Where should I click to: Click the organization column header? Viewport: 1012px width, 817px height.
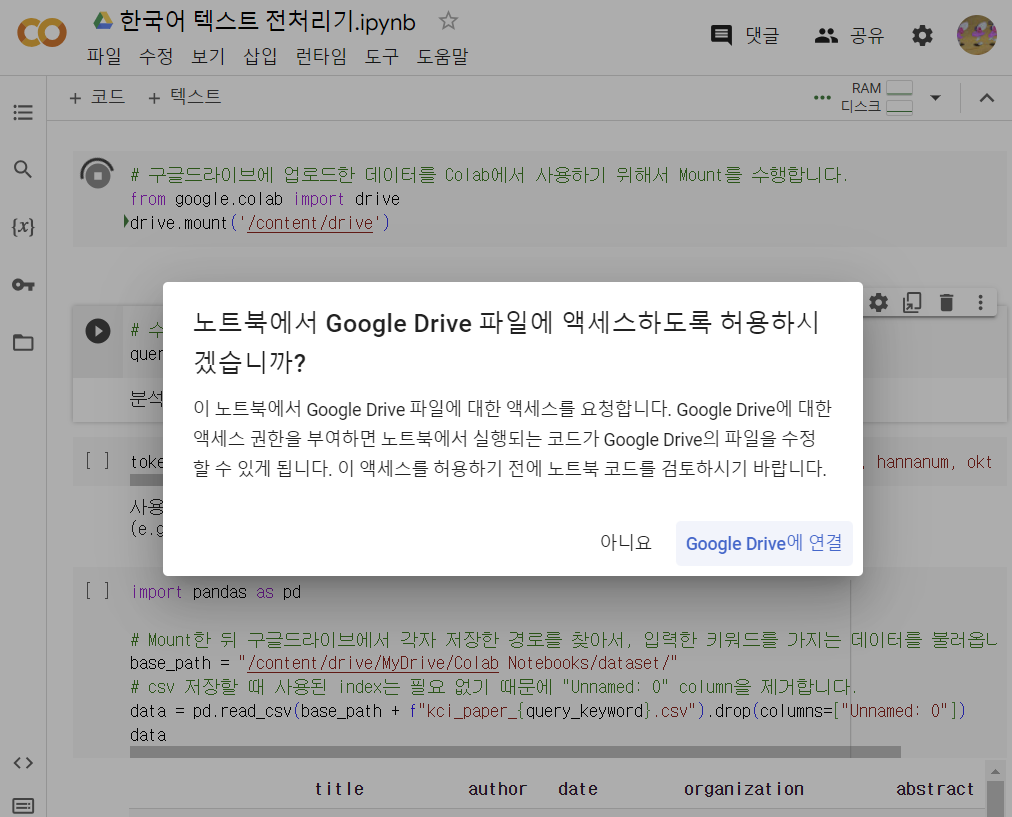[744, 789]
